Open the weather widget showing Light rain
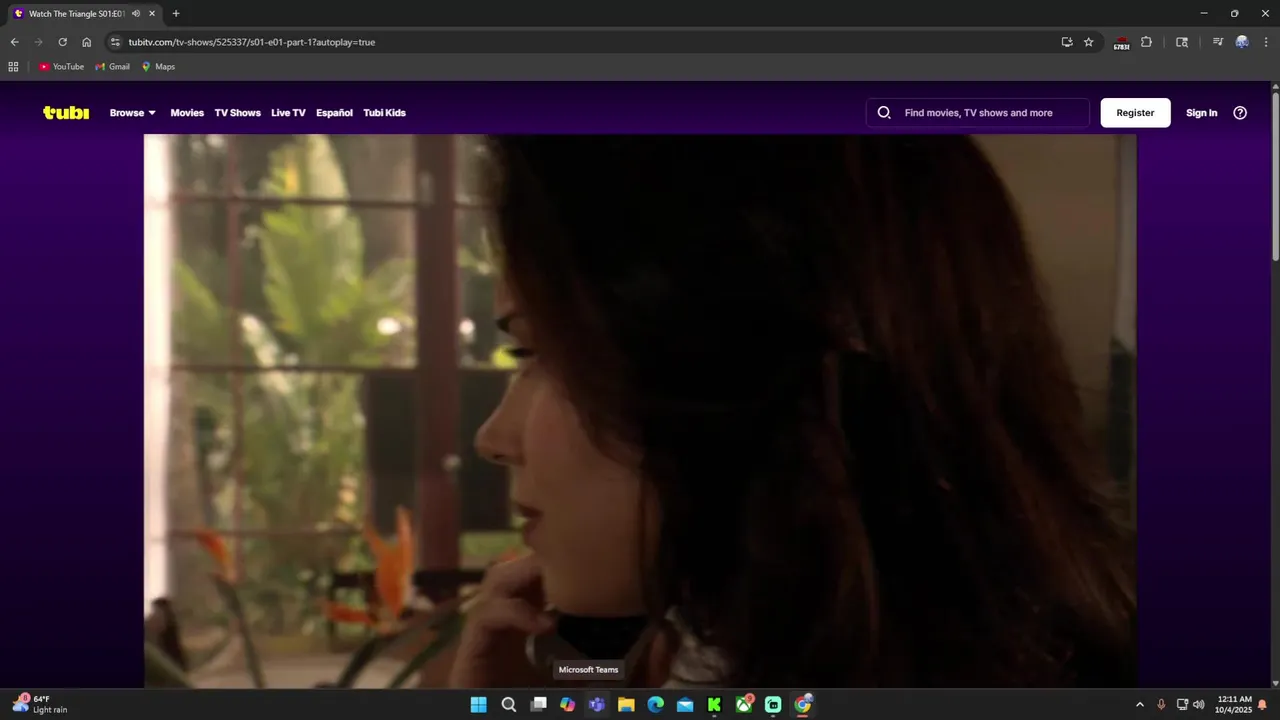 tap(40, 704)
